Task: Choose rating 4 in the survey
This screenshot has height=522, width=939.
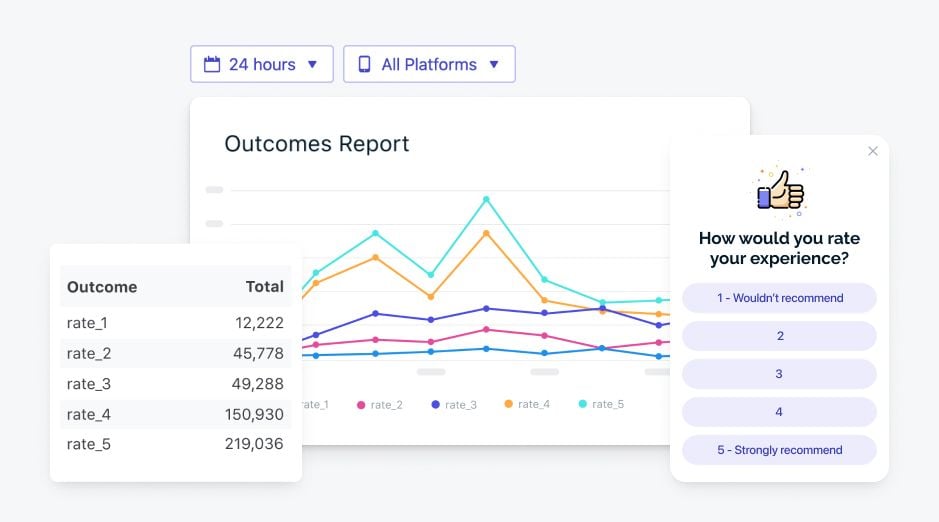Action: 779,412
